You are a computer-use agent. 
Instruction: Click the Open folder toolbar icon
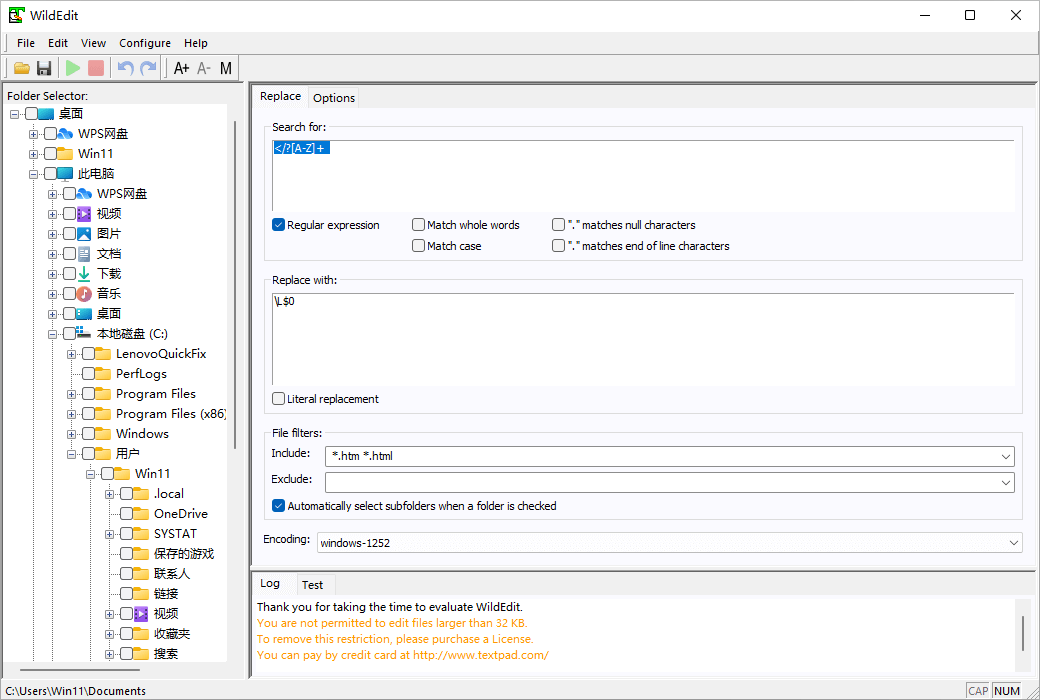click(x=21, y=68)
